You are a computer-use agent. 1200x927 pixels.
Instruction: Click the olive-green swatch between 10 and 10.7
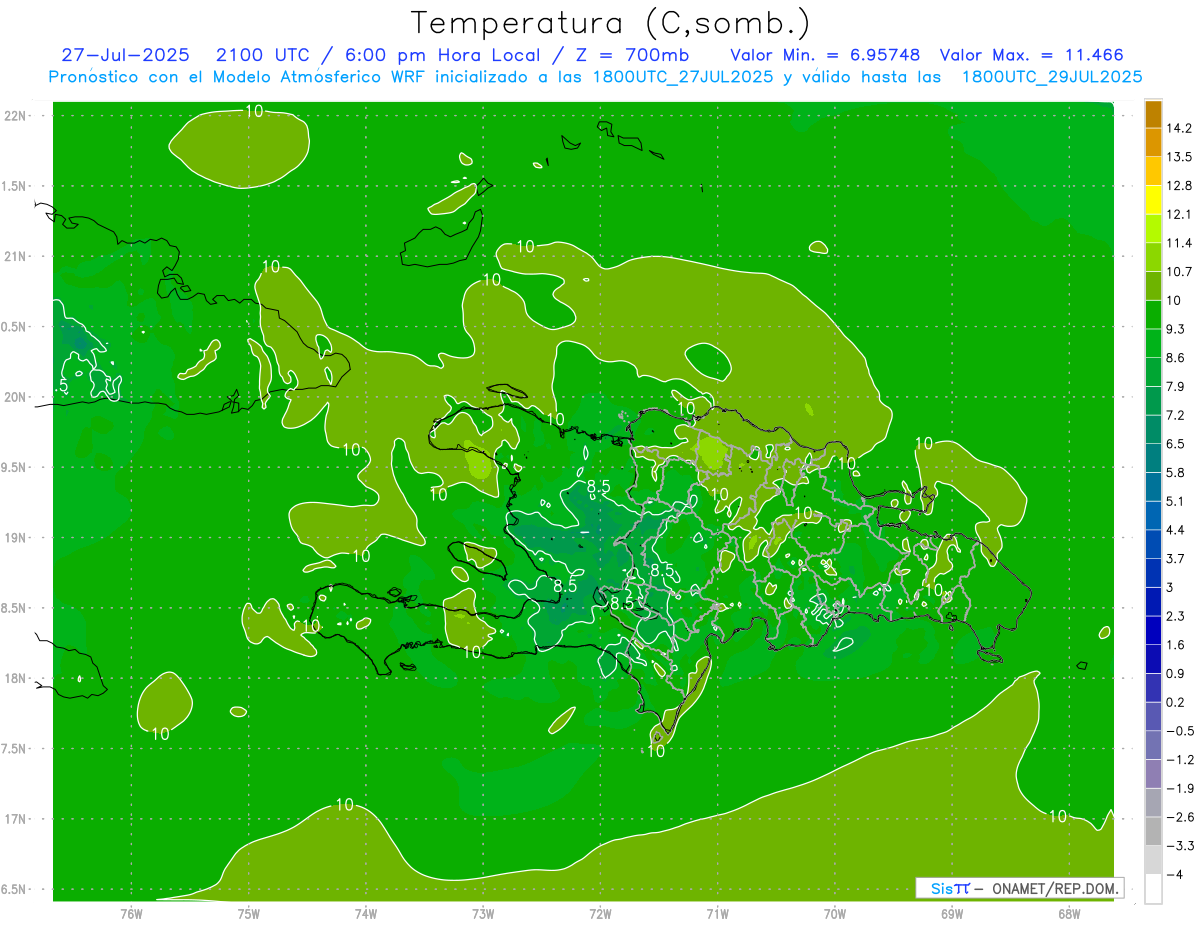1153,286
